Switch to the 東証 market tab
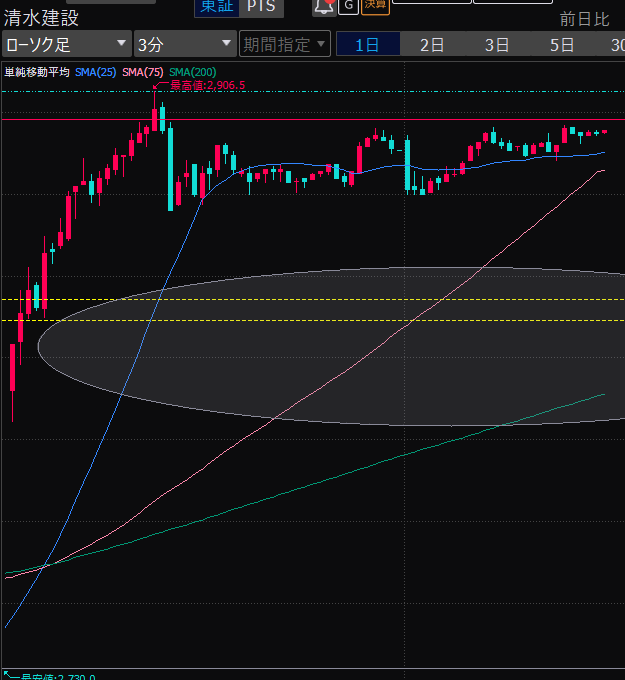Viewport: 625px width, 680px height. [216, 7]
